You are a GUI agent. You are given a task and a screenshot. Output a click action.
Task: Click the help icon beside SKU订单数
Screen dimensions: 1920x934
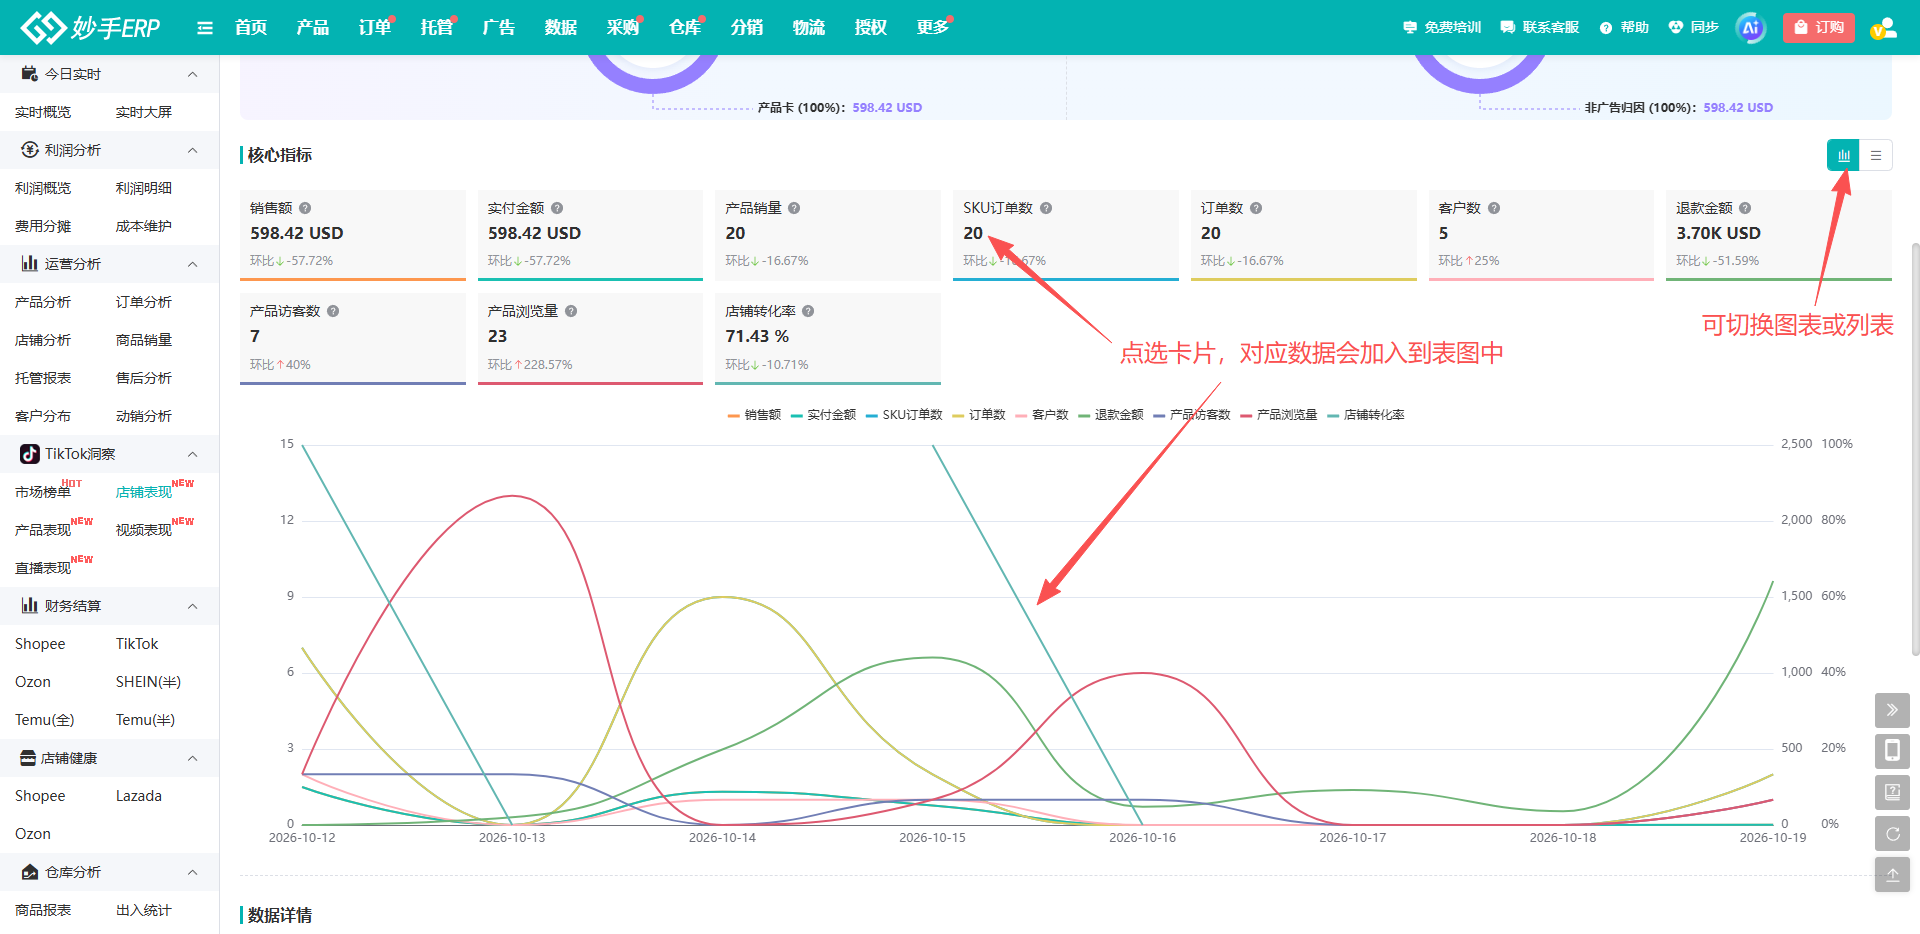[1046, 208]
